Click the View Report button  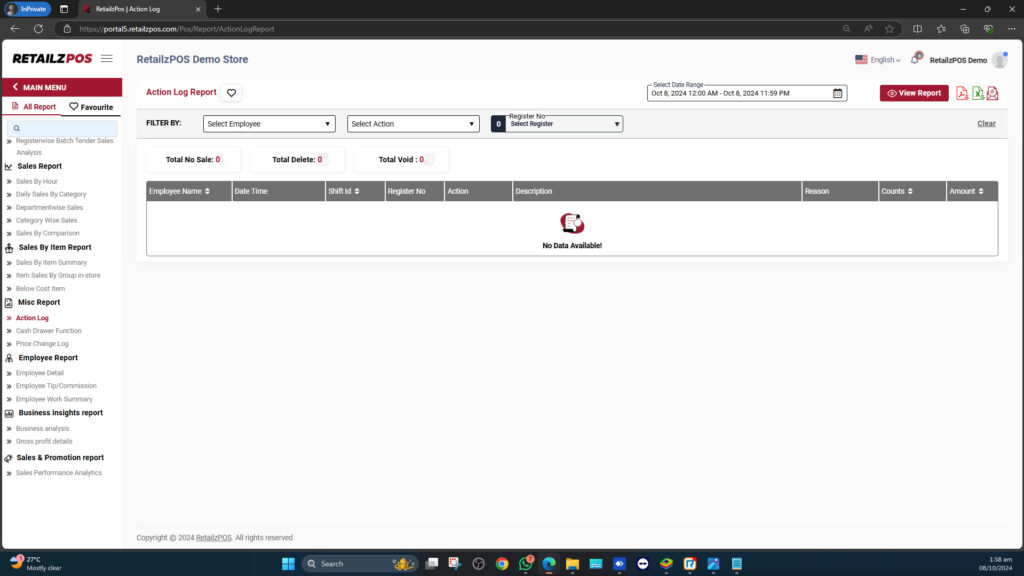point(914,93)
